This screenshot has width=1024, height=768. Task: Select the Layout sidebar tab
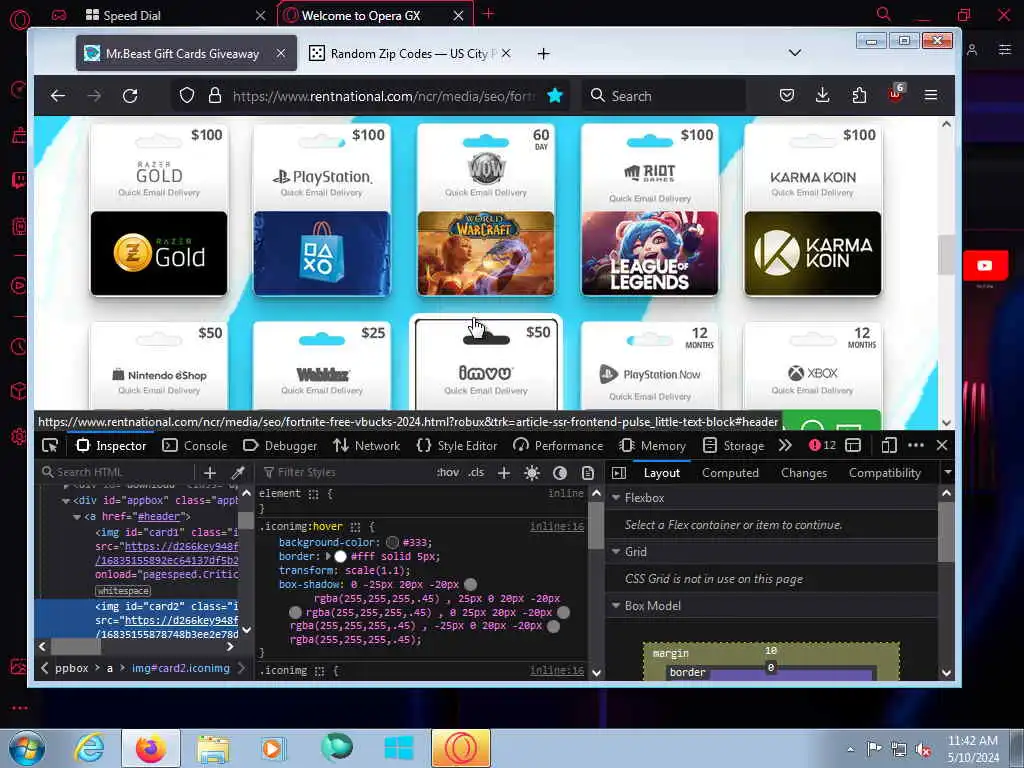pyautogui.click(x=662, y=473)
